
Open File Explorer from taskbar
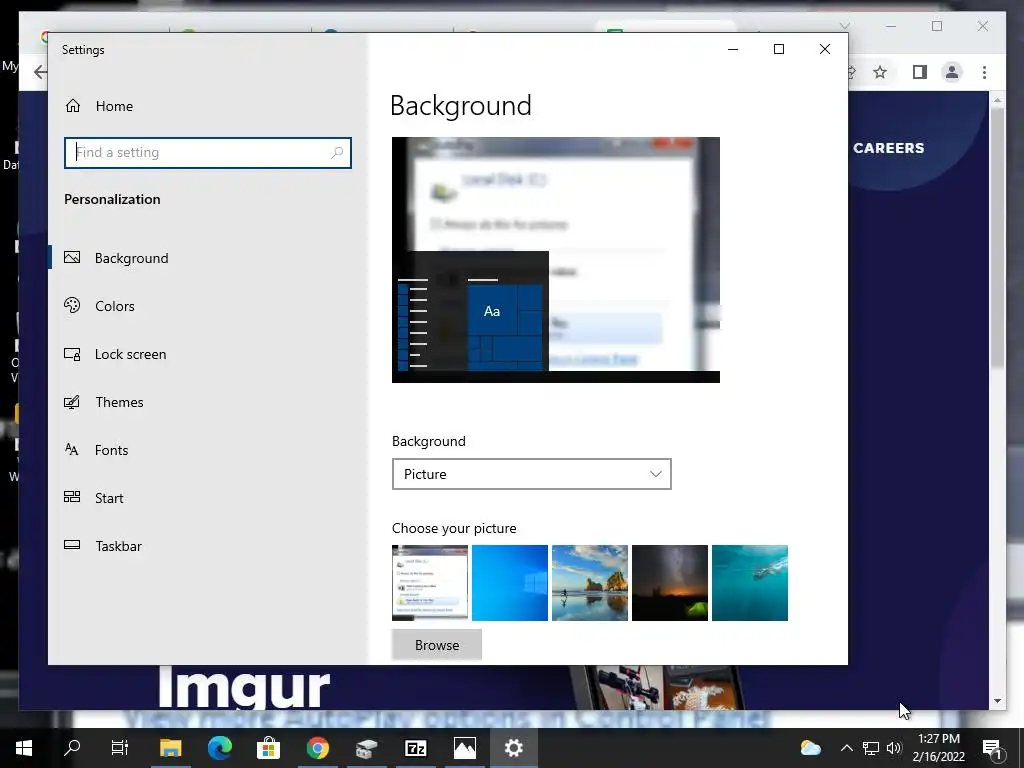point(170,748)
